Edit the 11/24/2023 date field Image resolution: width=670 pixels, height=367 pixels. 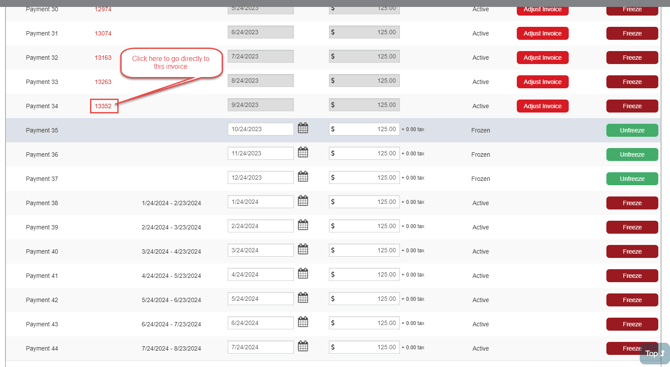(261, 153)
